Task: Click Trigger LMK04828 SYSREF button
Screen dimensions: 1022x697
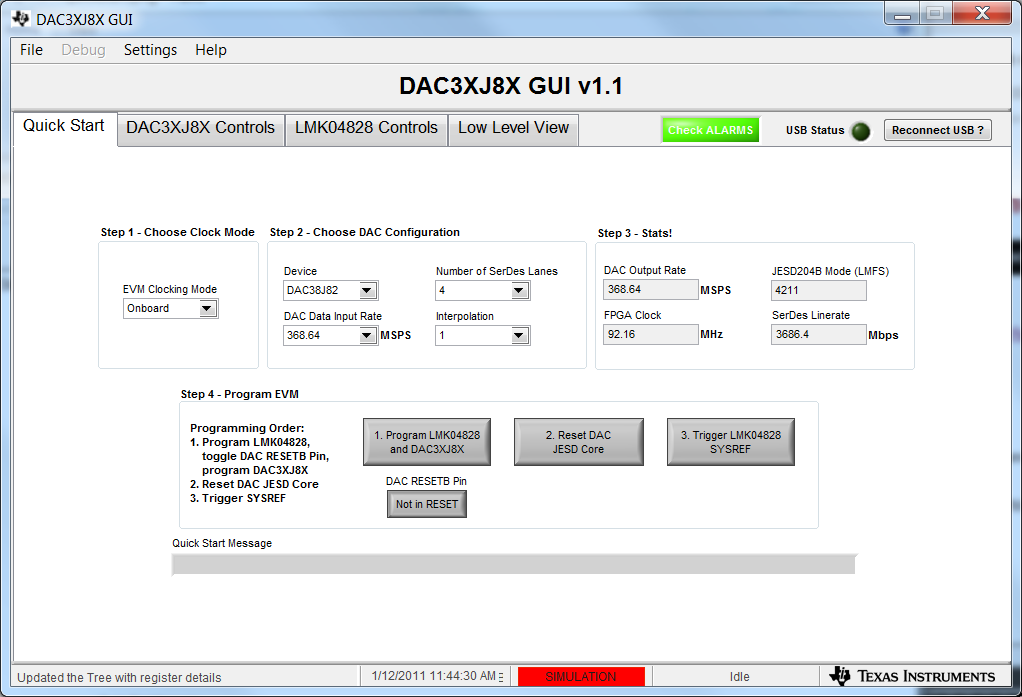Action: point(731,442)
